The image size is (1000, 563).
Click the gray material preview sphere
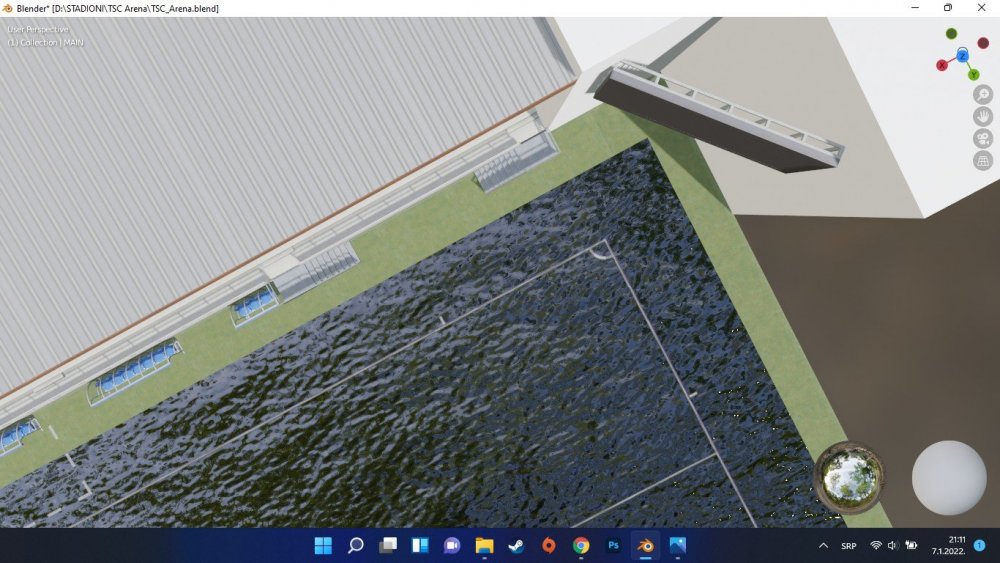[949, 477]
